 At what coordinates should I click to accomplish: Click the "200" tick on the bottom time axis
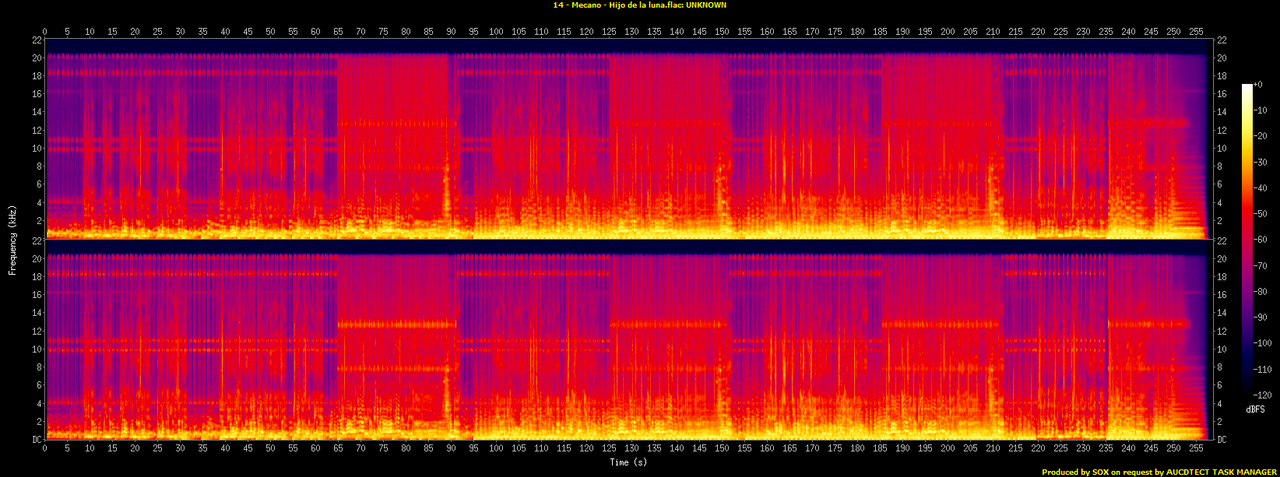pyautogui.click(x=948, y=450)
